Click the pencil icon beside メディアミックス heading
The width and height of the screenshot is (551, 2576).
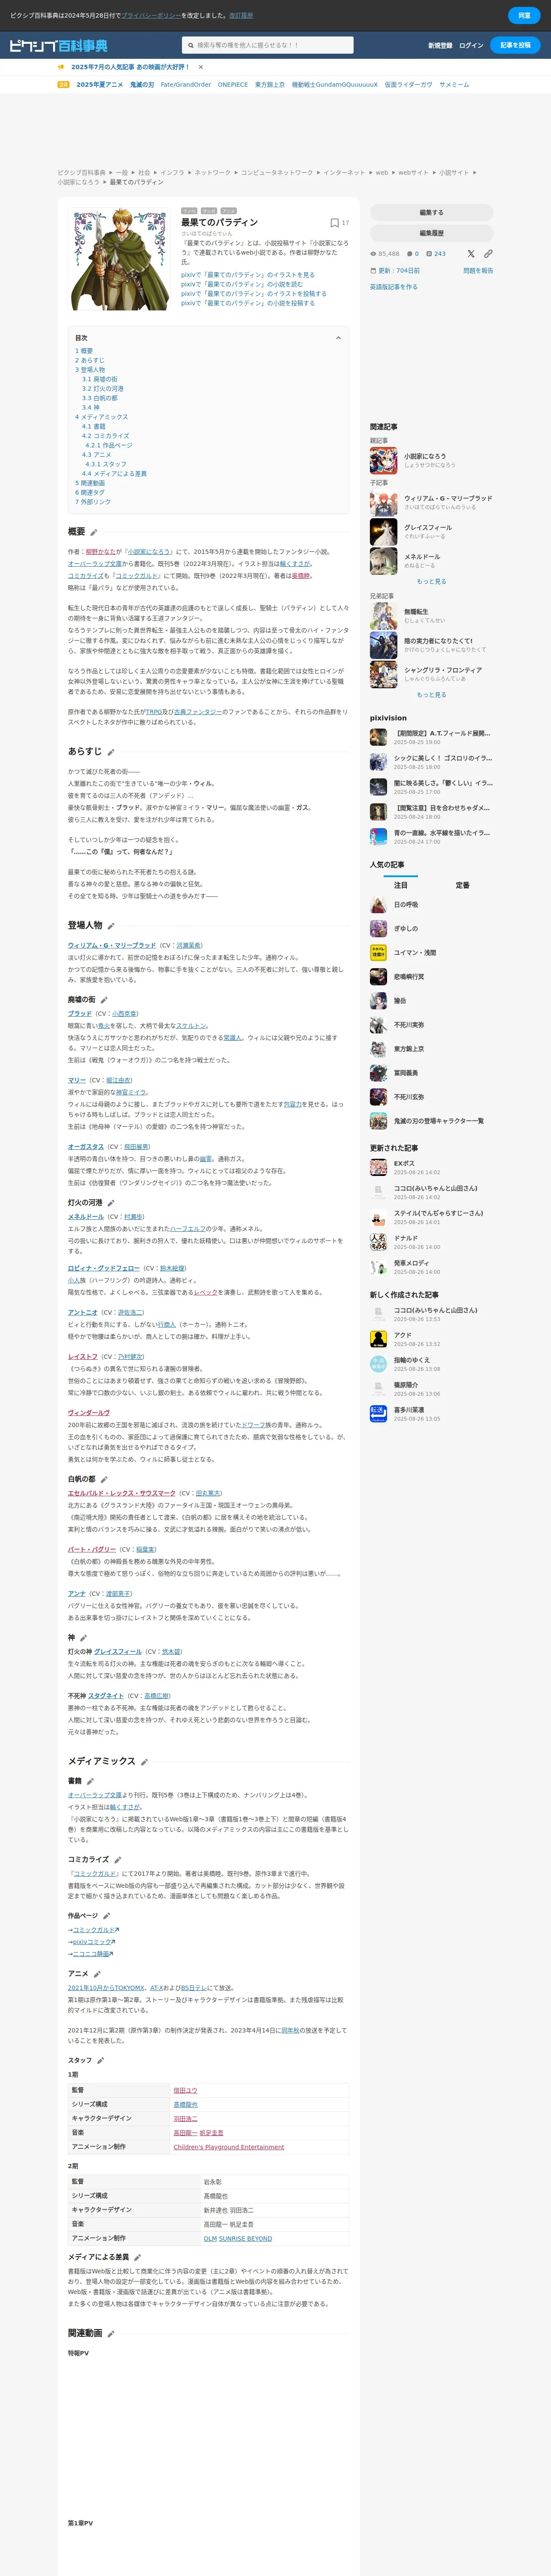click(x=144, y=1762)
